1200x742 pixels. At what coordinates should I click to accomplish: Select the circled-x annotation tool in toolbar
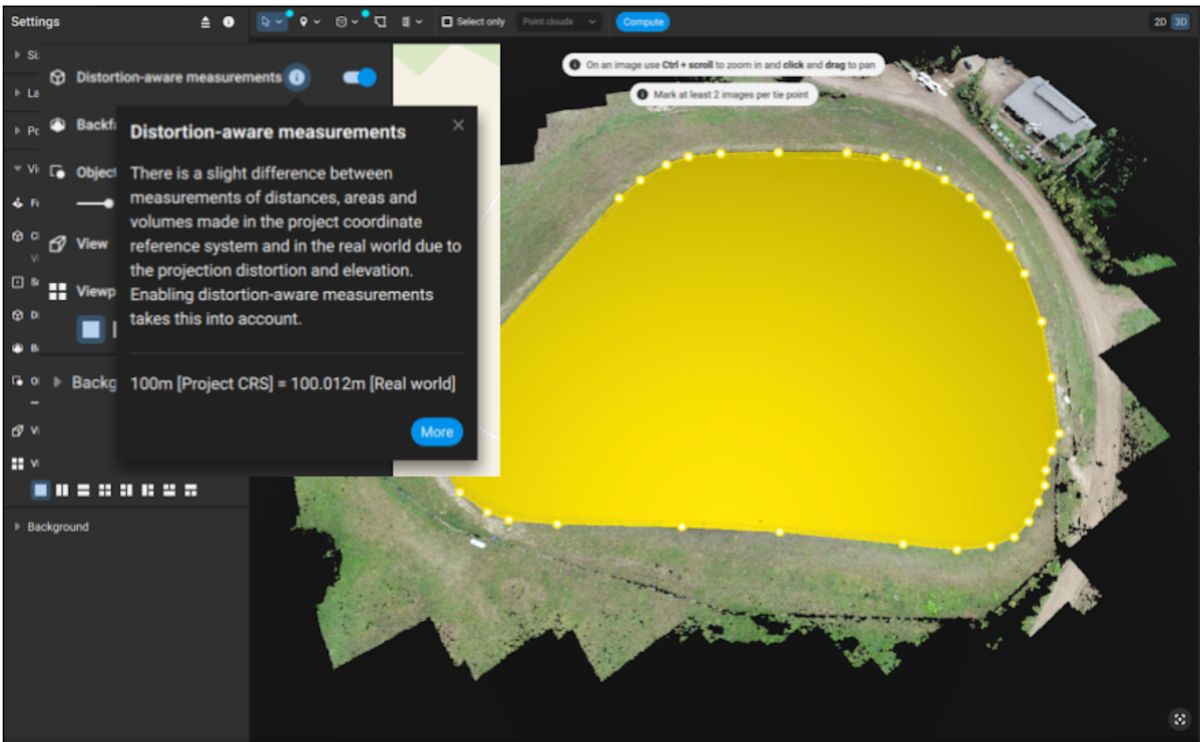[x=341, y=21]
